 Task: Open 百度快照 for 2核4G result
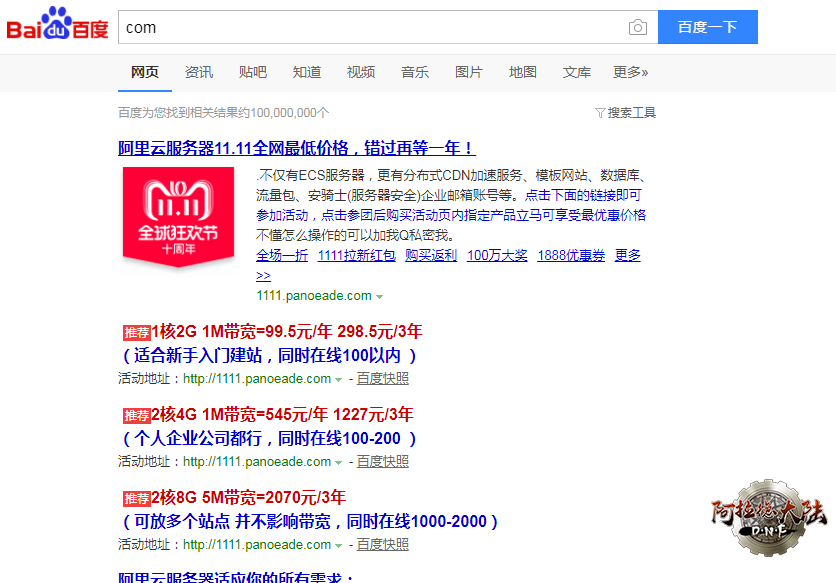(x=382, y=462)
